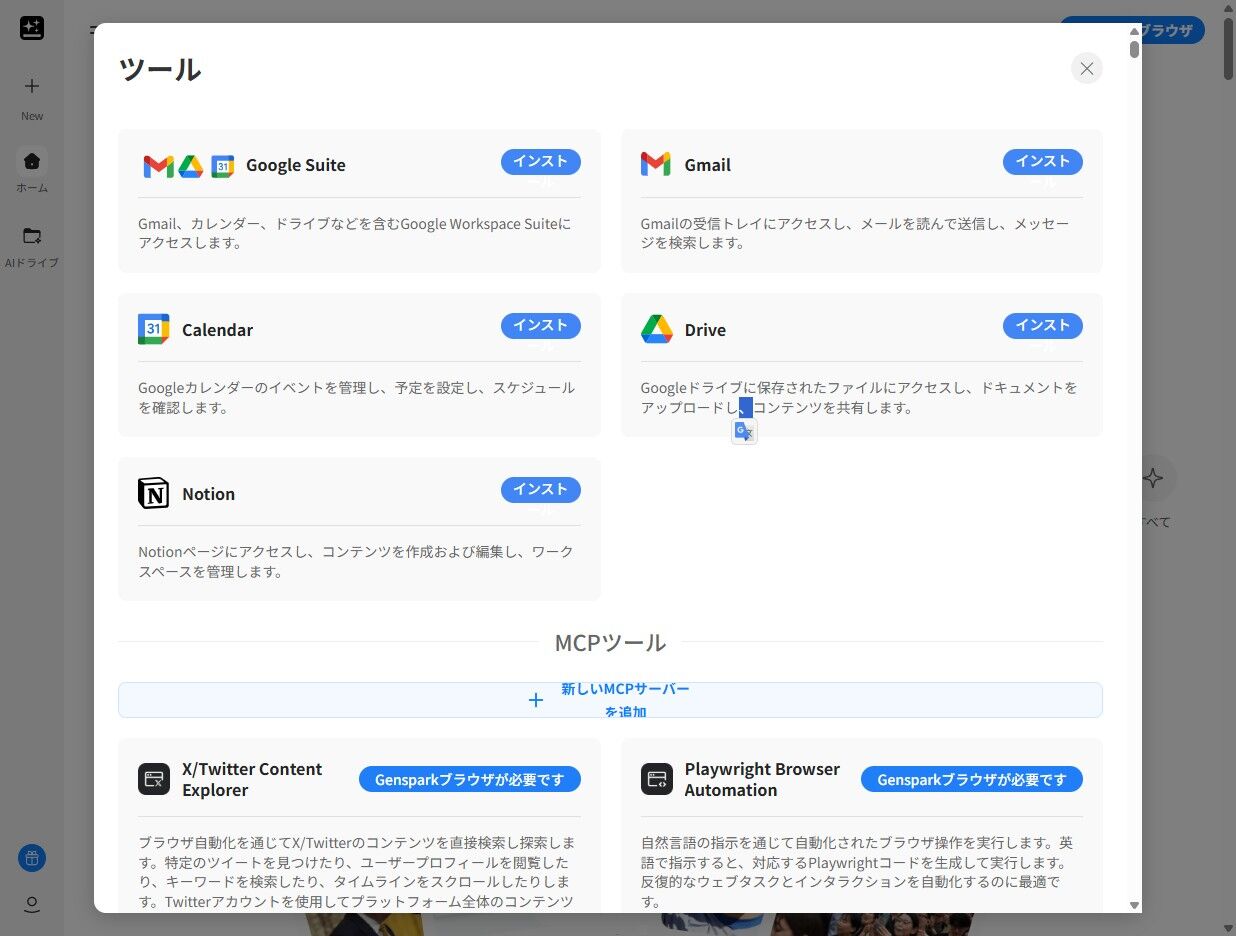
Task: Install the Calendar tool
Action: [x=541, y=326]
